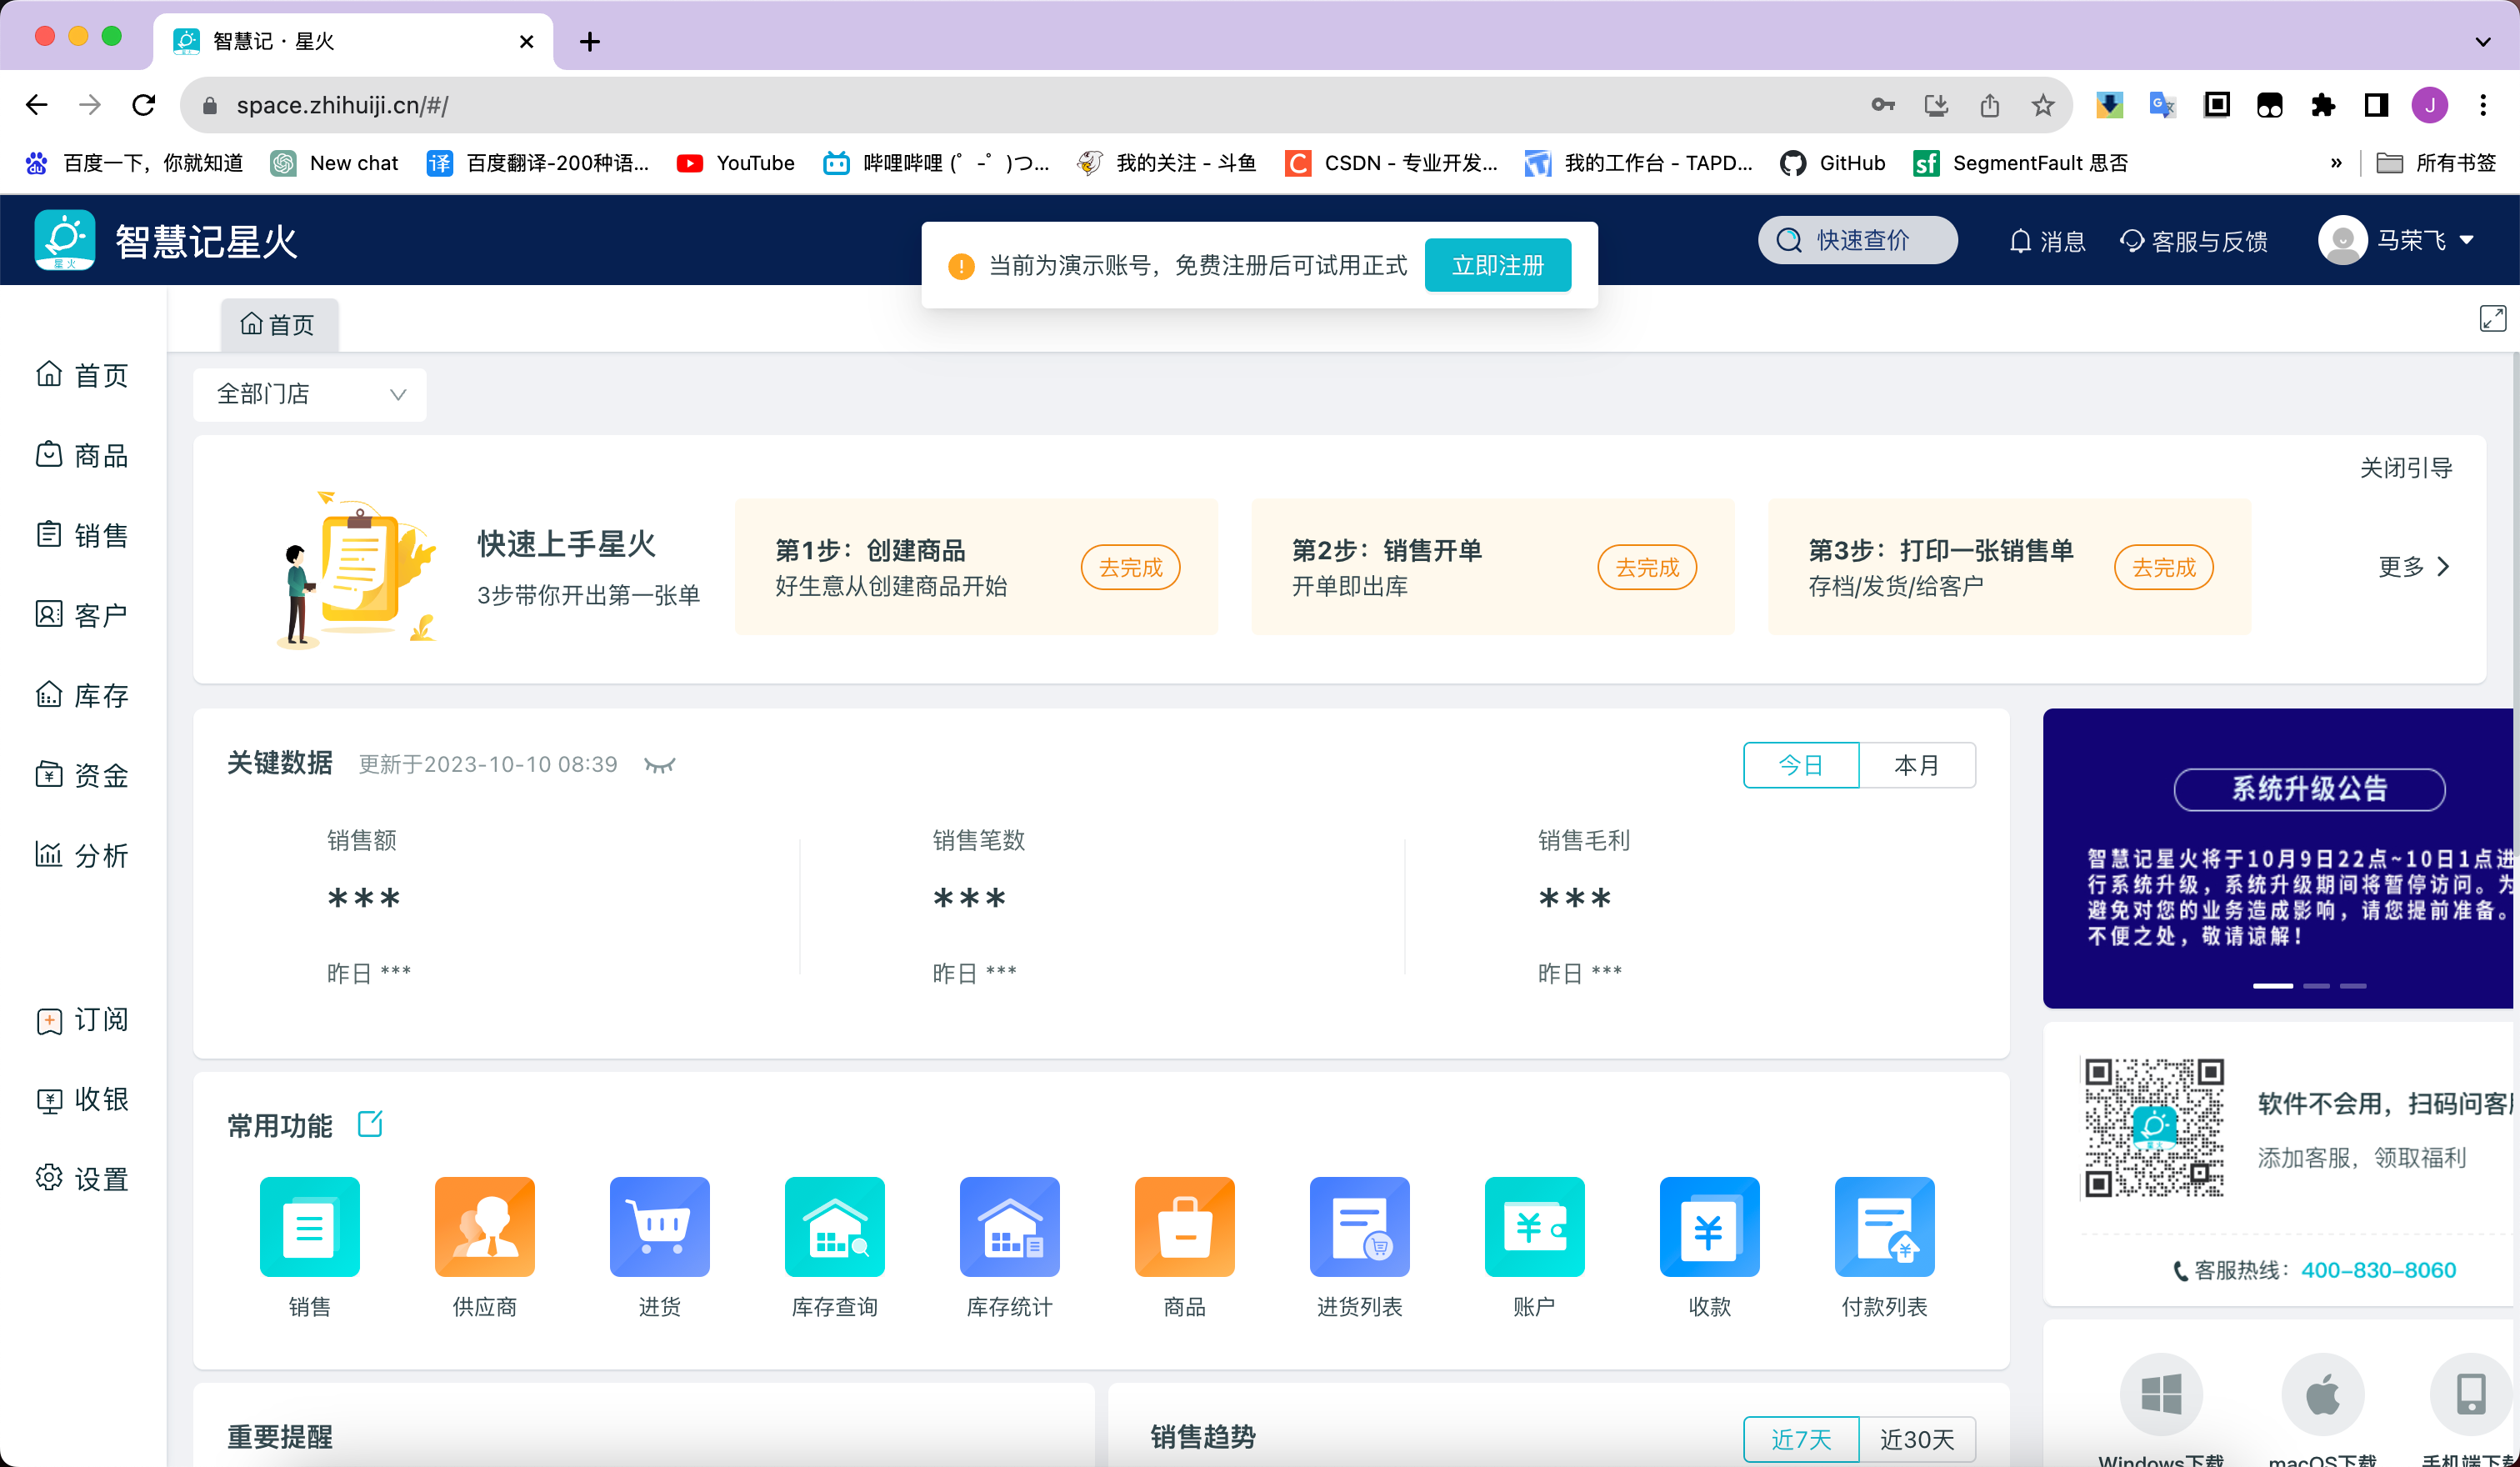The image size is (2520, 1467).
Task: Open Chrome's three-dot menu
Action: pos(2483,105)
